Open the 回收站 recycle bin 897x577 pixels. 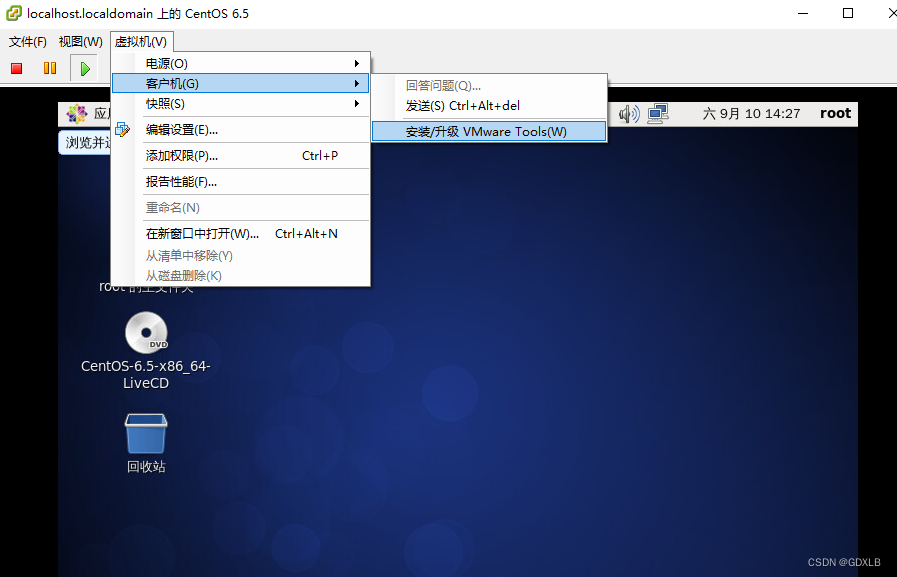(145, 432)
